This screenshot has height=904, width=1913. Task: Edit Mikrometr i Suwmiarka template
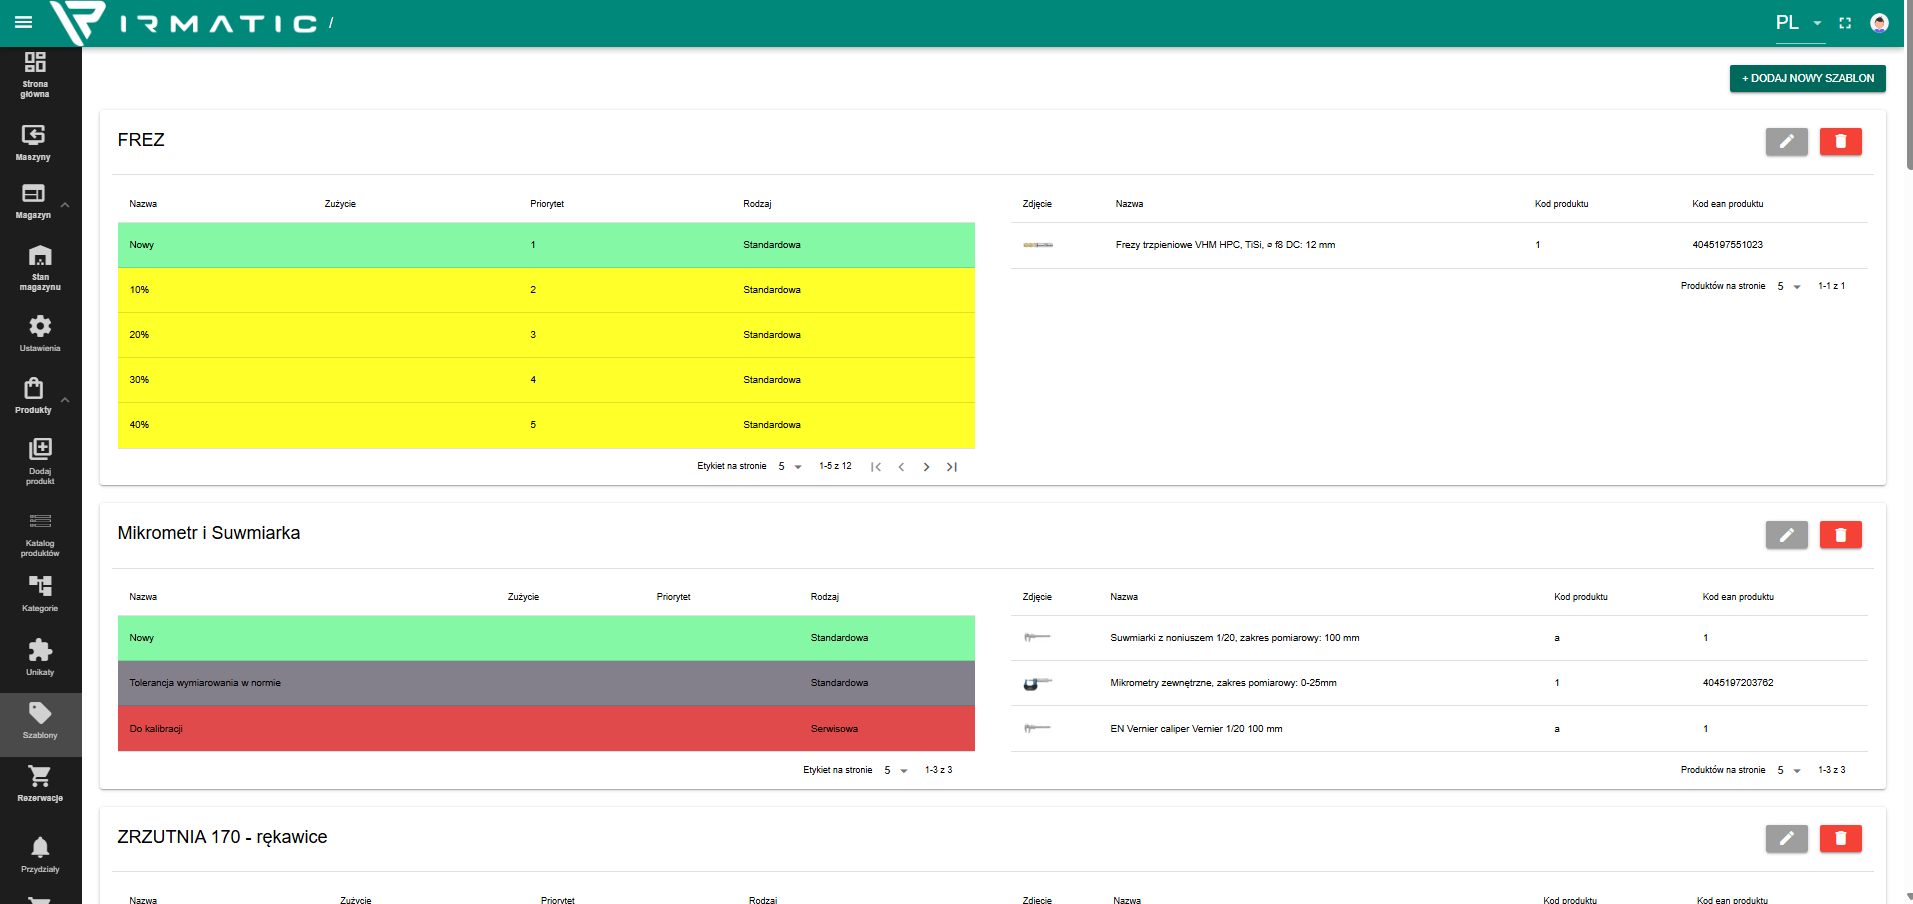click(x=1786, y=535)
